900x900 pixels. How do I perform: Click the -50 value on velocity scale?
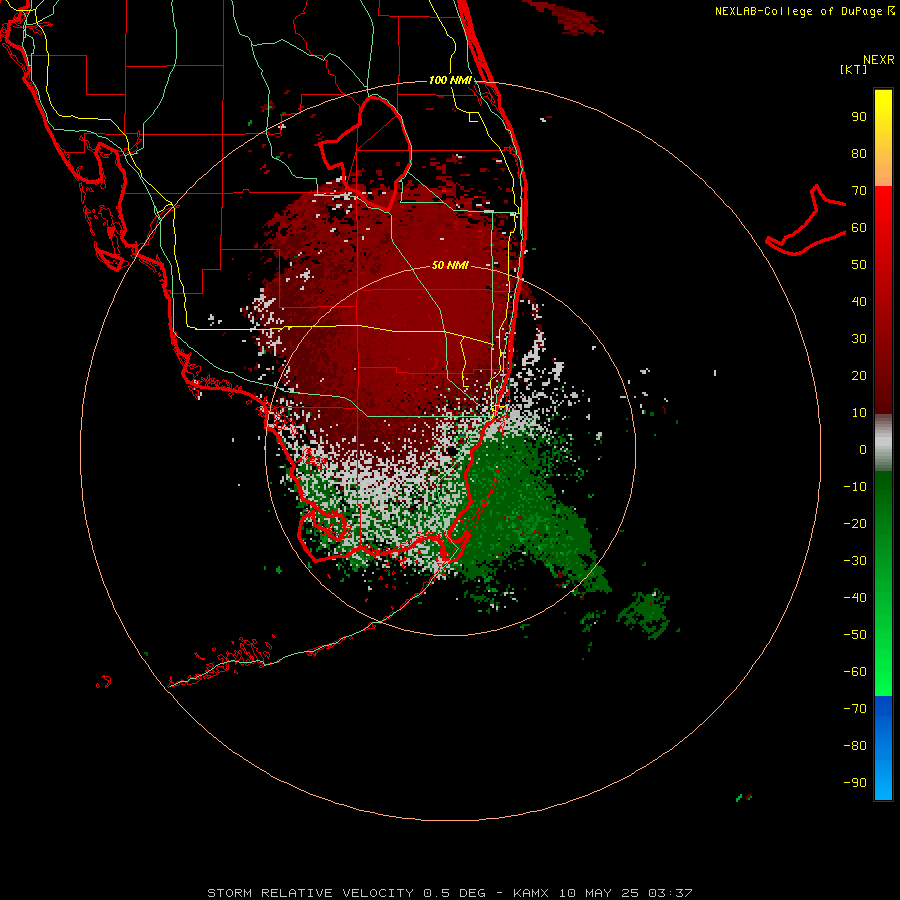855,634
